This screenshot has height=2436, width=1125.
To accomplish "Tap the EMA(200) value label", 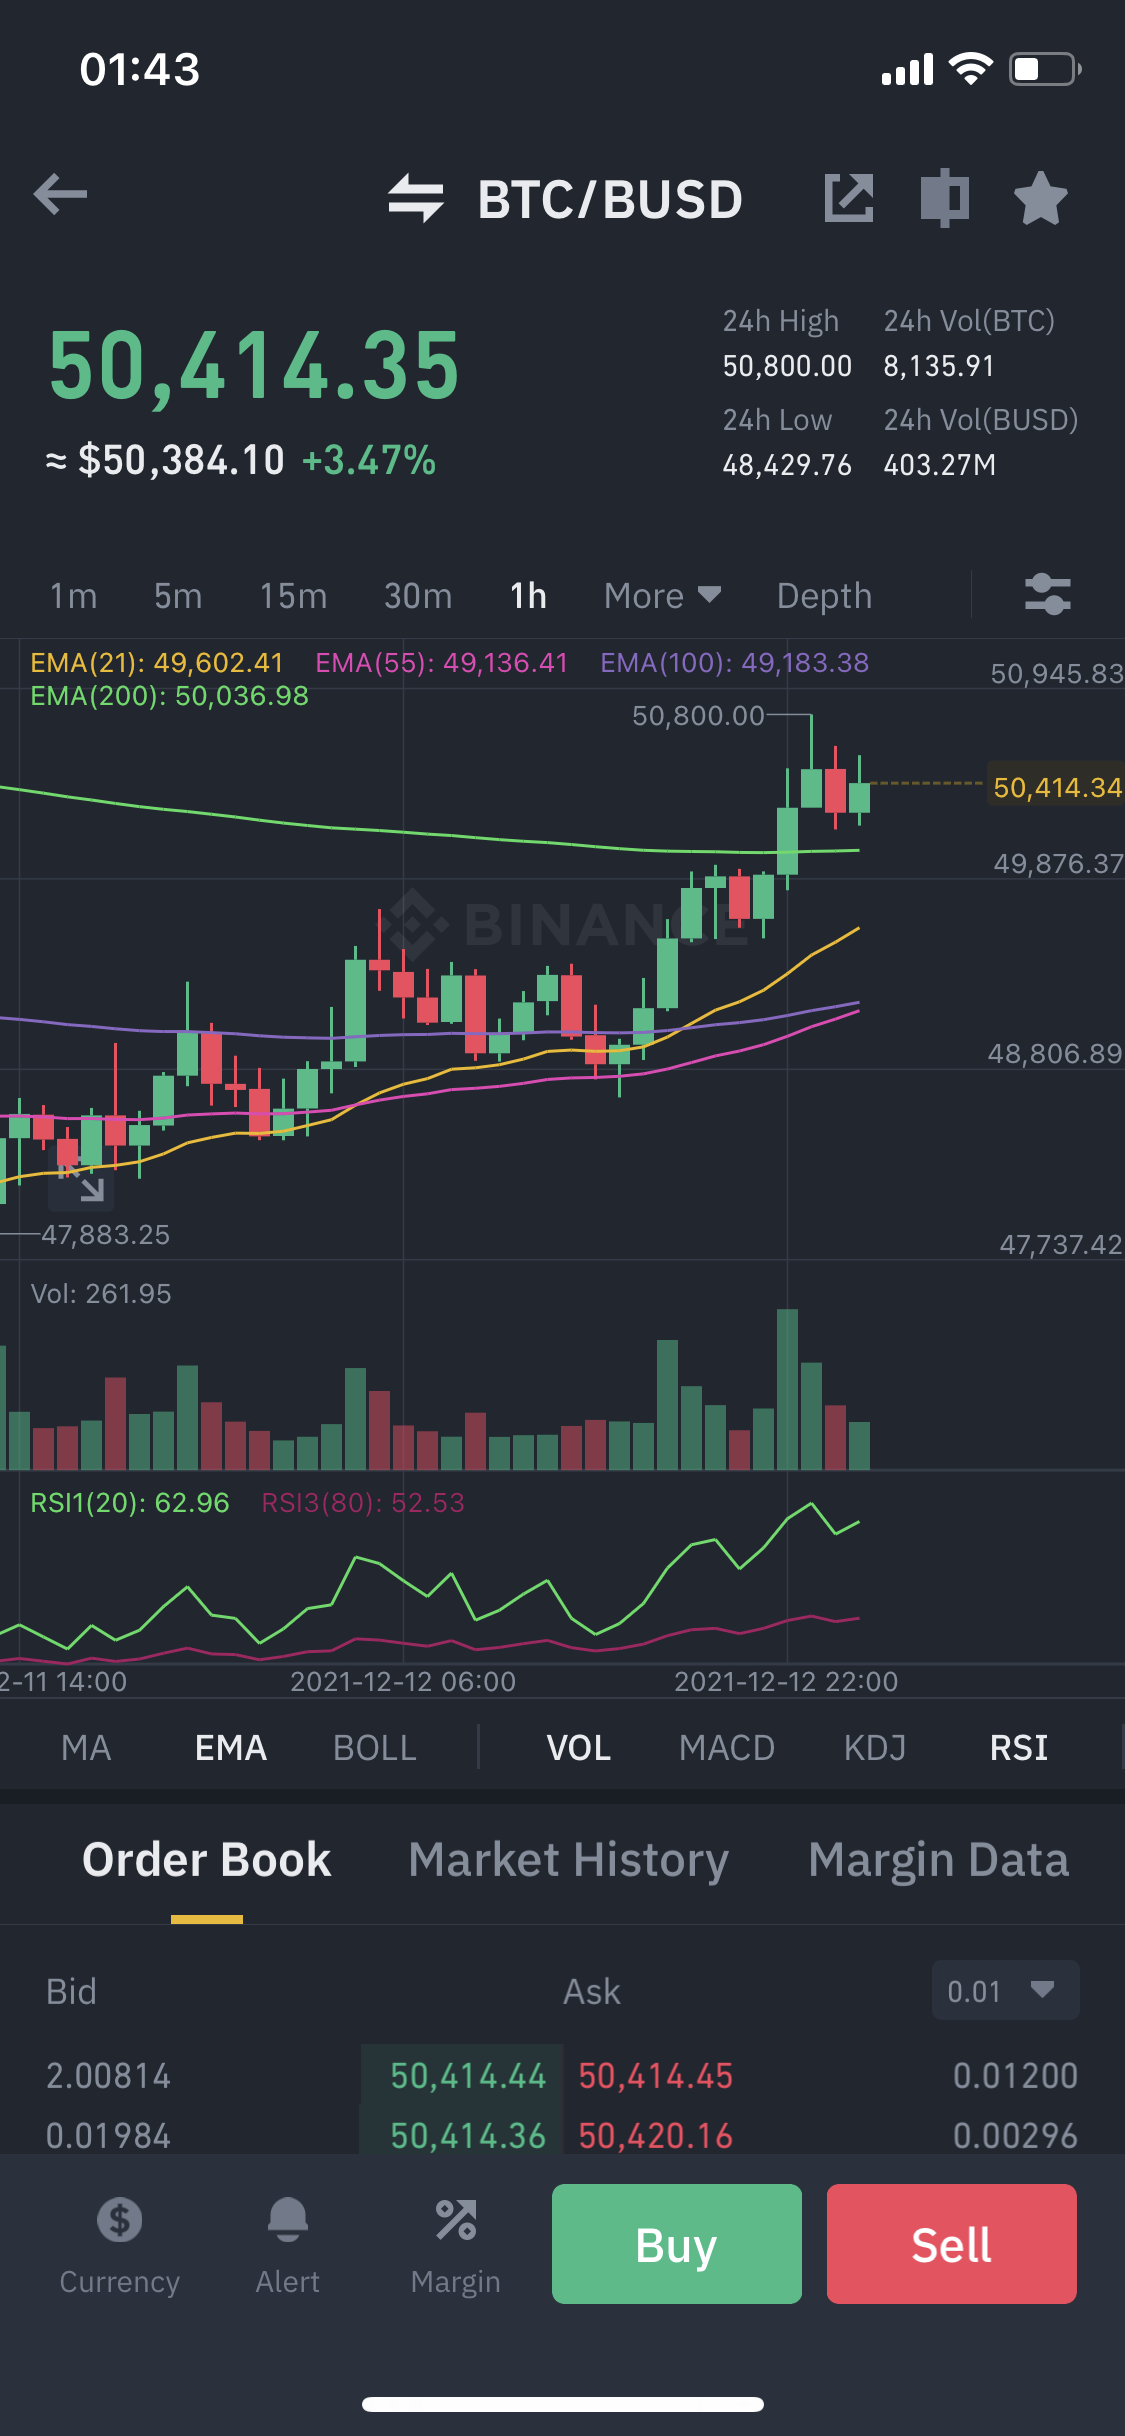I will [x=170, y=696].
